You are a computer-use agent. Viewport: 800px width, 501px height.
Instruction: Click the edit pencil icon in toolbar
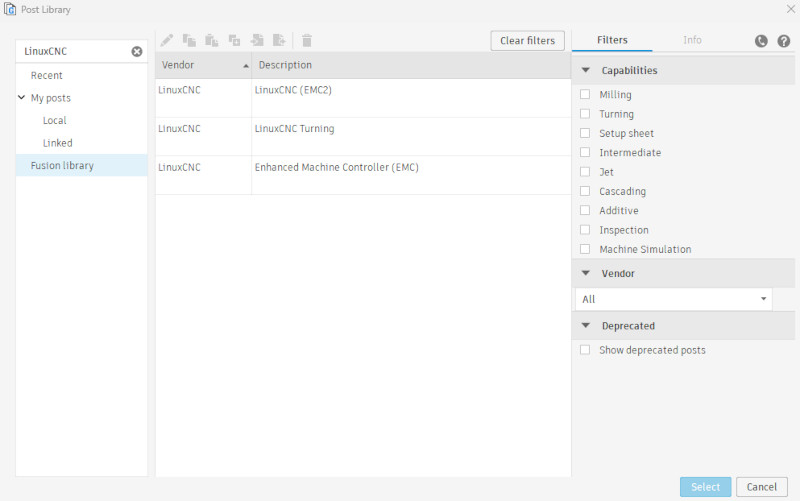tap(167, 40)
